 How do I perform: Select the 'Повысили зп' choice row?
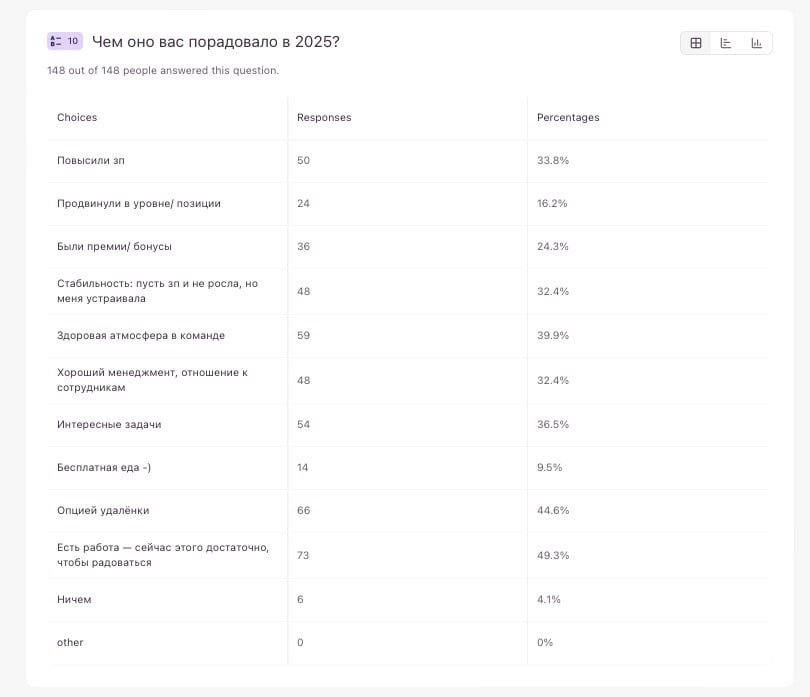pyautogui.click(x=91, y=160)
